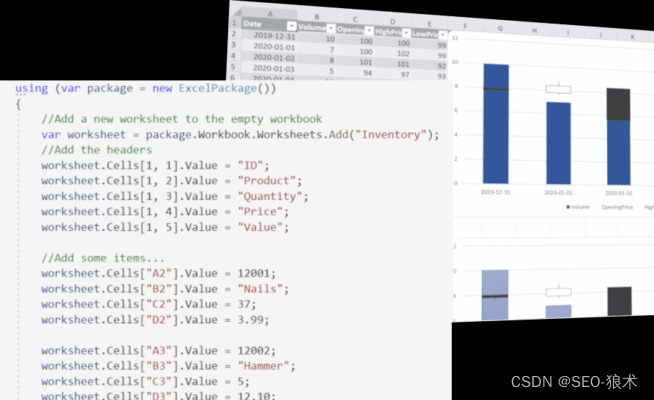Select column A header in Excel sheet
This screenshot has width=654, height=400.
point(270,14)
